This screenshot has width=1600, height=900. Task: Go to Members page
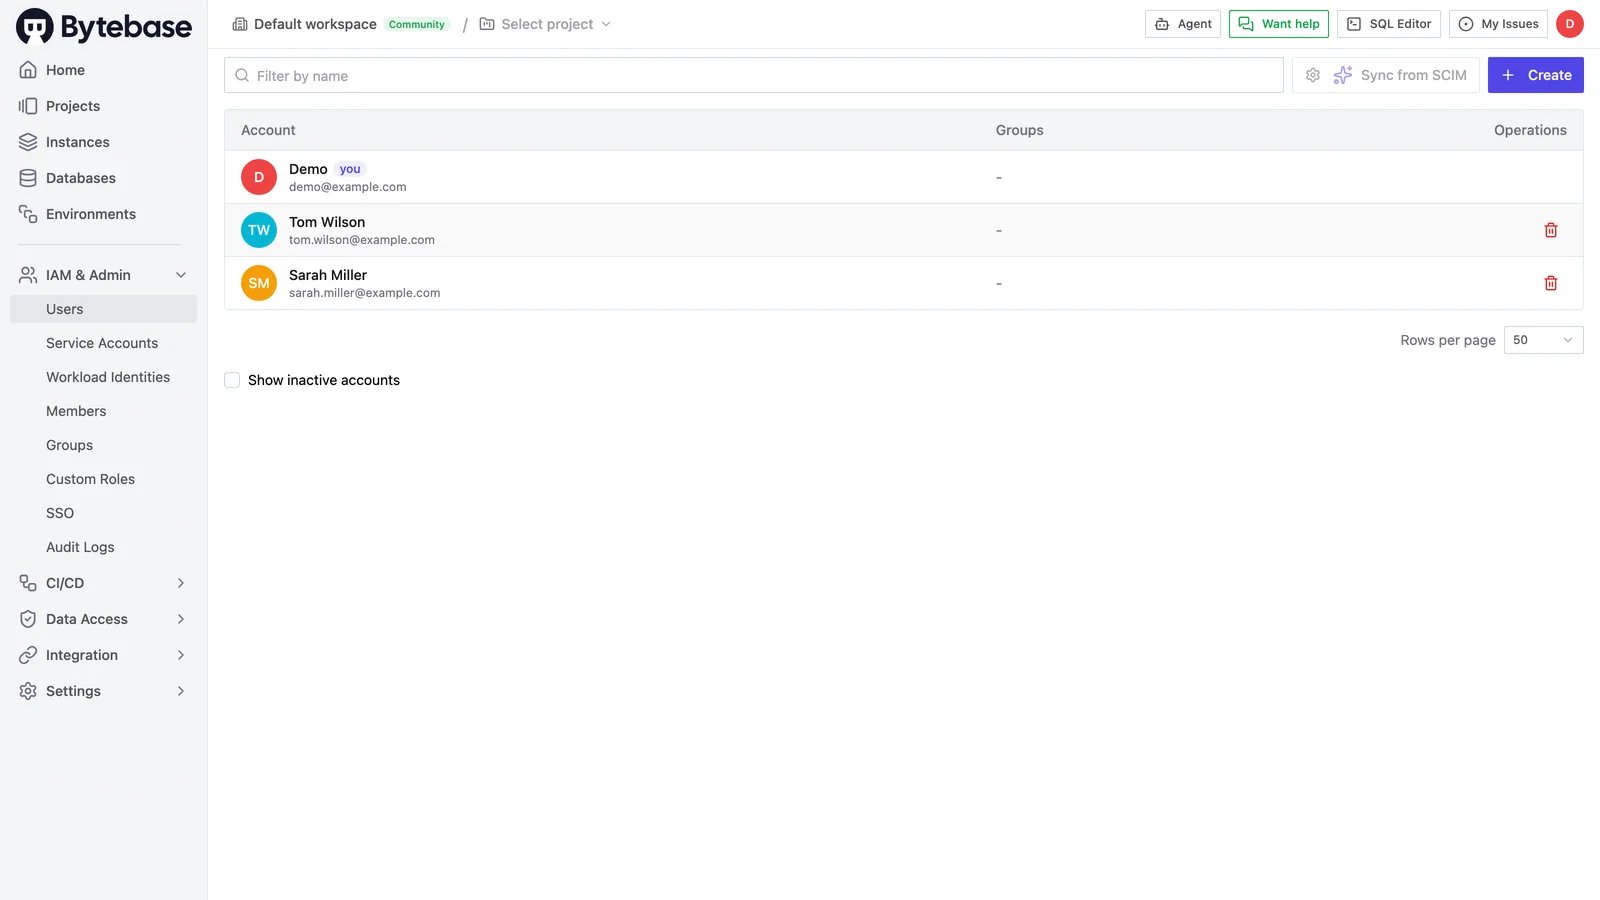pyautogui.click(x=103, y=411)
